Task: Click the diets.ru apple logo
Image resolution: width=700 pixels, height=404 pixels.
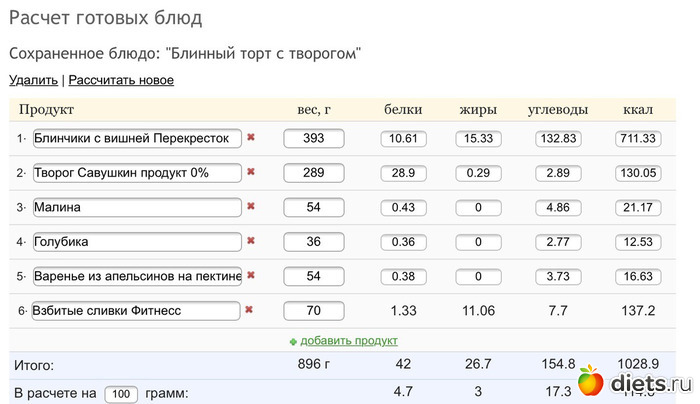Action: click(592, 383)
